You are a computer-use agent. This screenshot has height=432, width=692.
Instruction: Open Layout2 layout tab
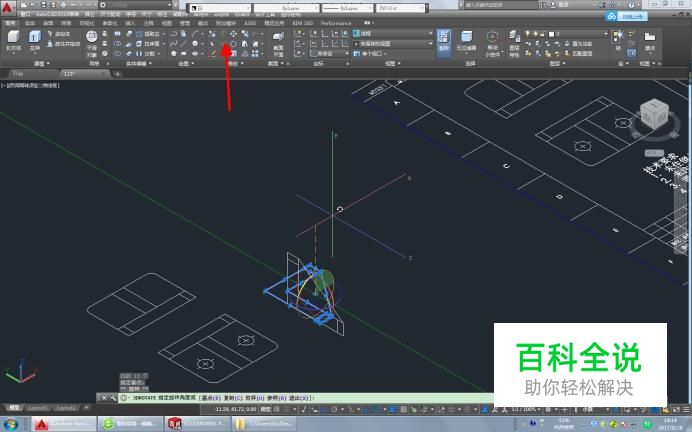click(65, 408)
